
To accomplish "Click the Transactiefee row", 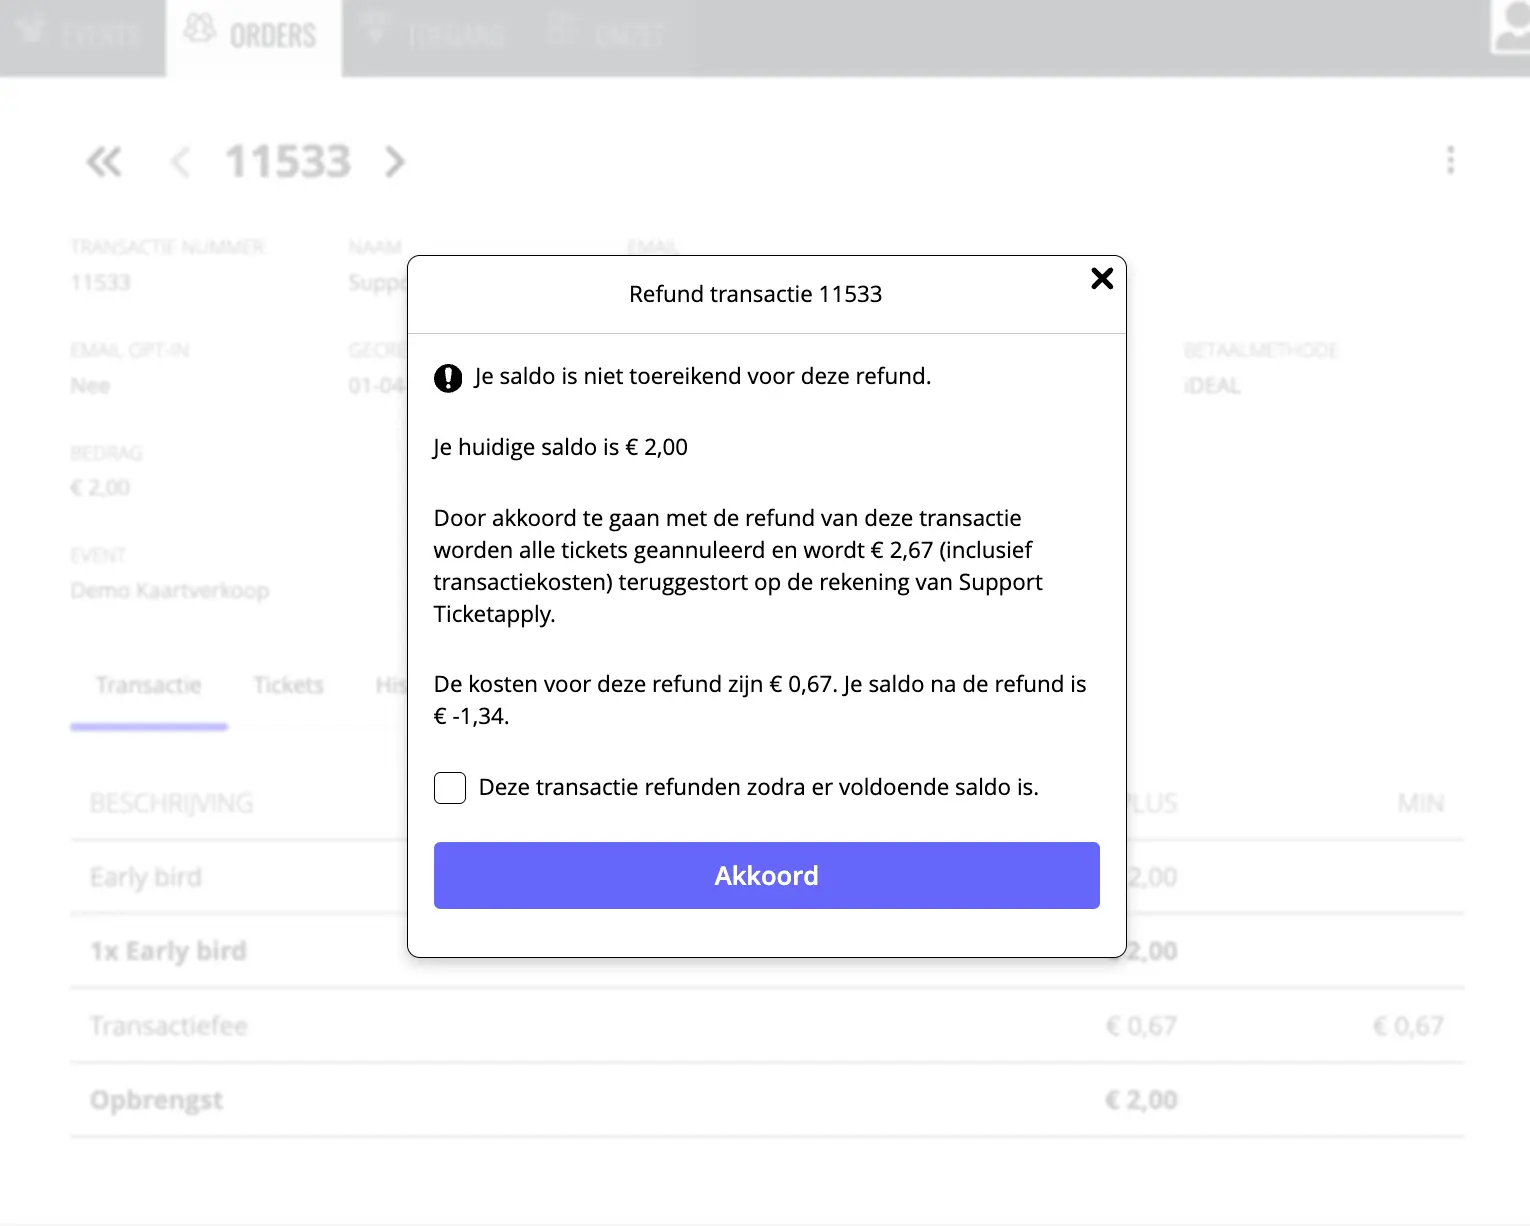I will [168, 1026].
